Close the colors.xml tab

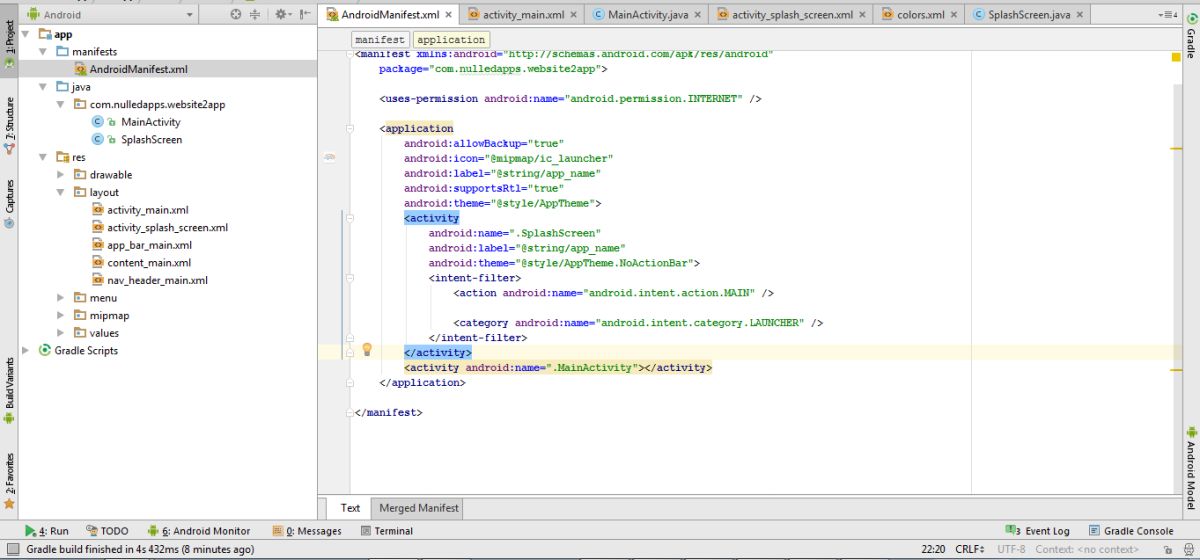(953, 15)
